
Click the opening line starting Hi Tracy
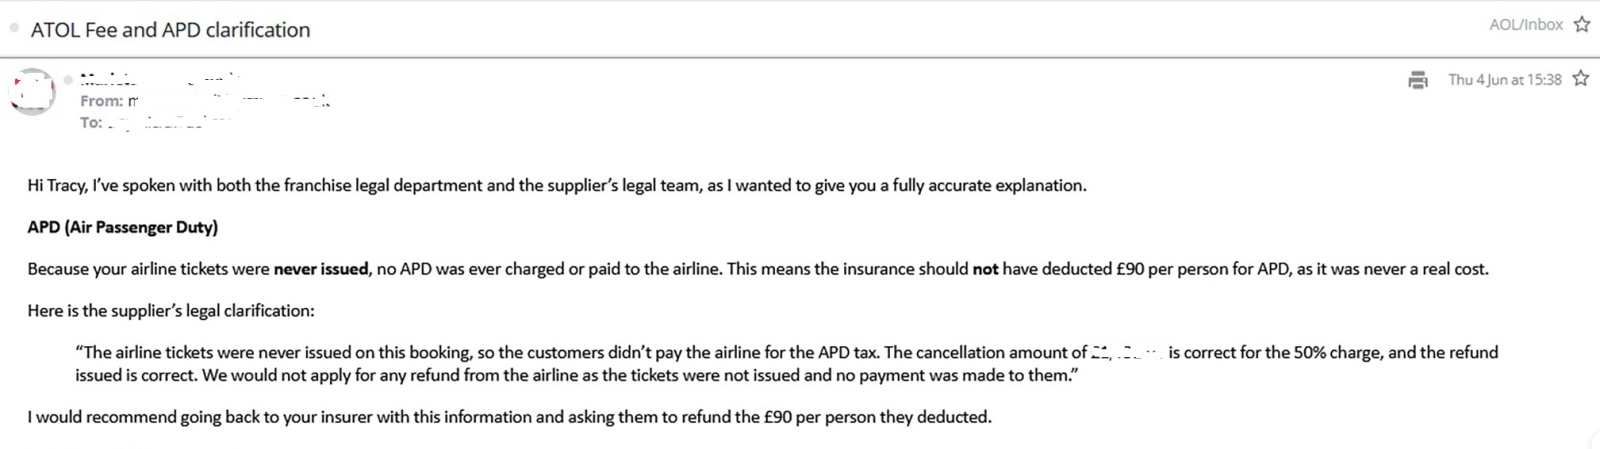(x=557, y=185)
